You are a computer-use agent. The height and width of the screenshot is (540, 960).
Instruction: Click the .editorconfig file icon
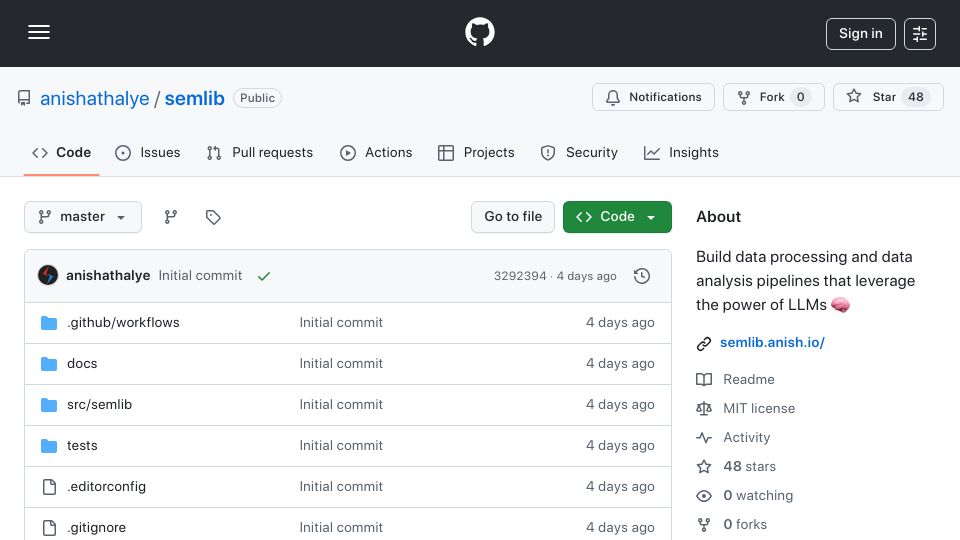tap(49, 487)
